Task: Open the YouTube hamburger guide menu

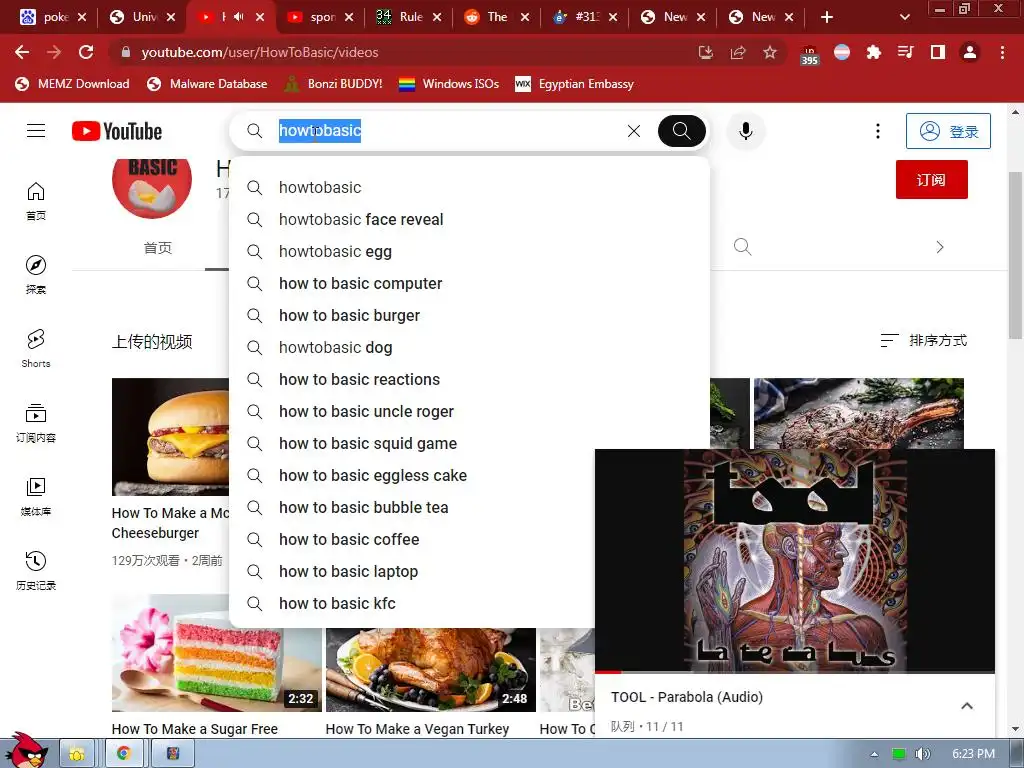Action: pos(36,131)
